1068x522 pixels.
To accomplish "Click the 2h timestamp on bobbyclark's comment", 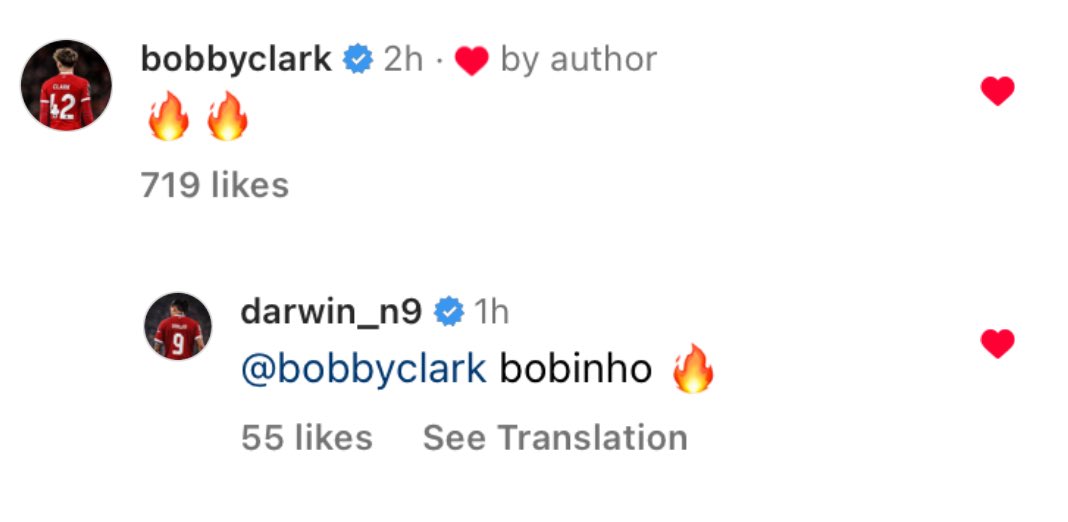I will click(x=403, y=60).
